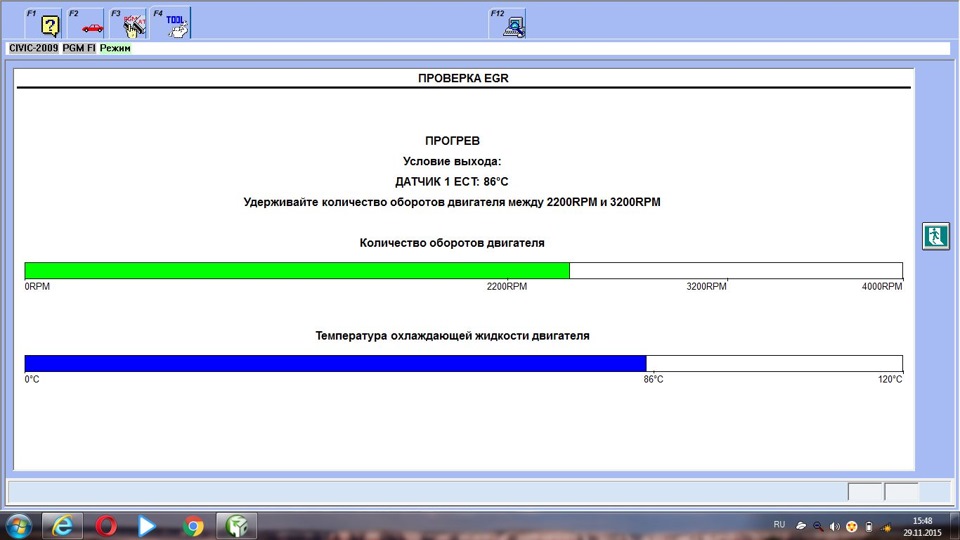Click the 86°C scale label under temperature bar
The image size is (960, 540).
(653, 380)
